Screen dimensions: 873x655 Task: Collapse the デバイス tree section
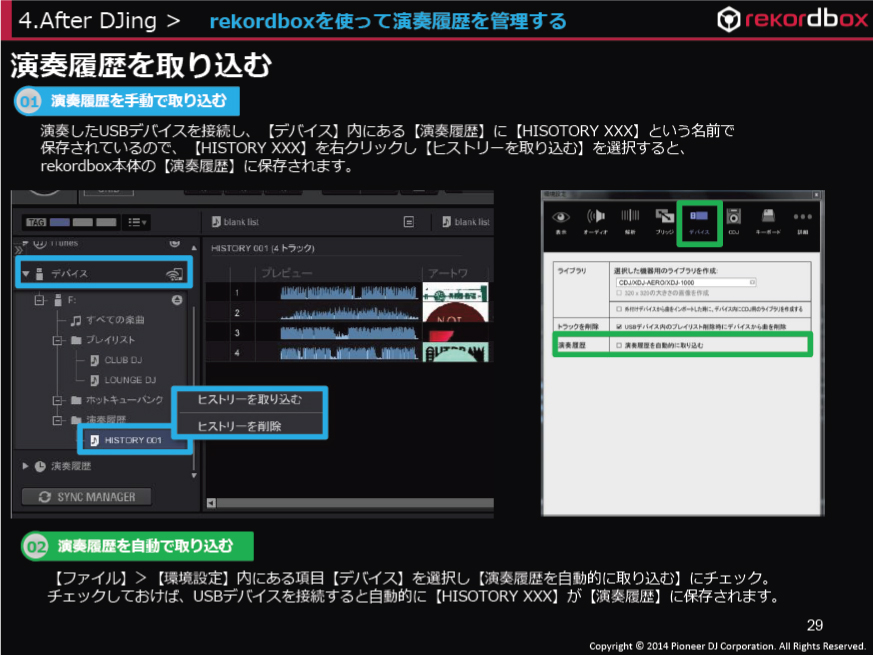(26, 274)
